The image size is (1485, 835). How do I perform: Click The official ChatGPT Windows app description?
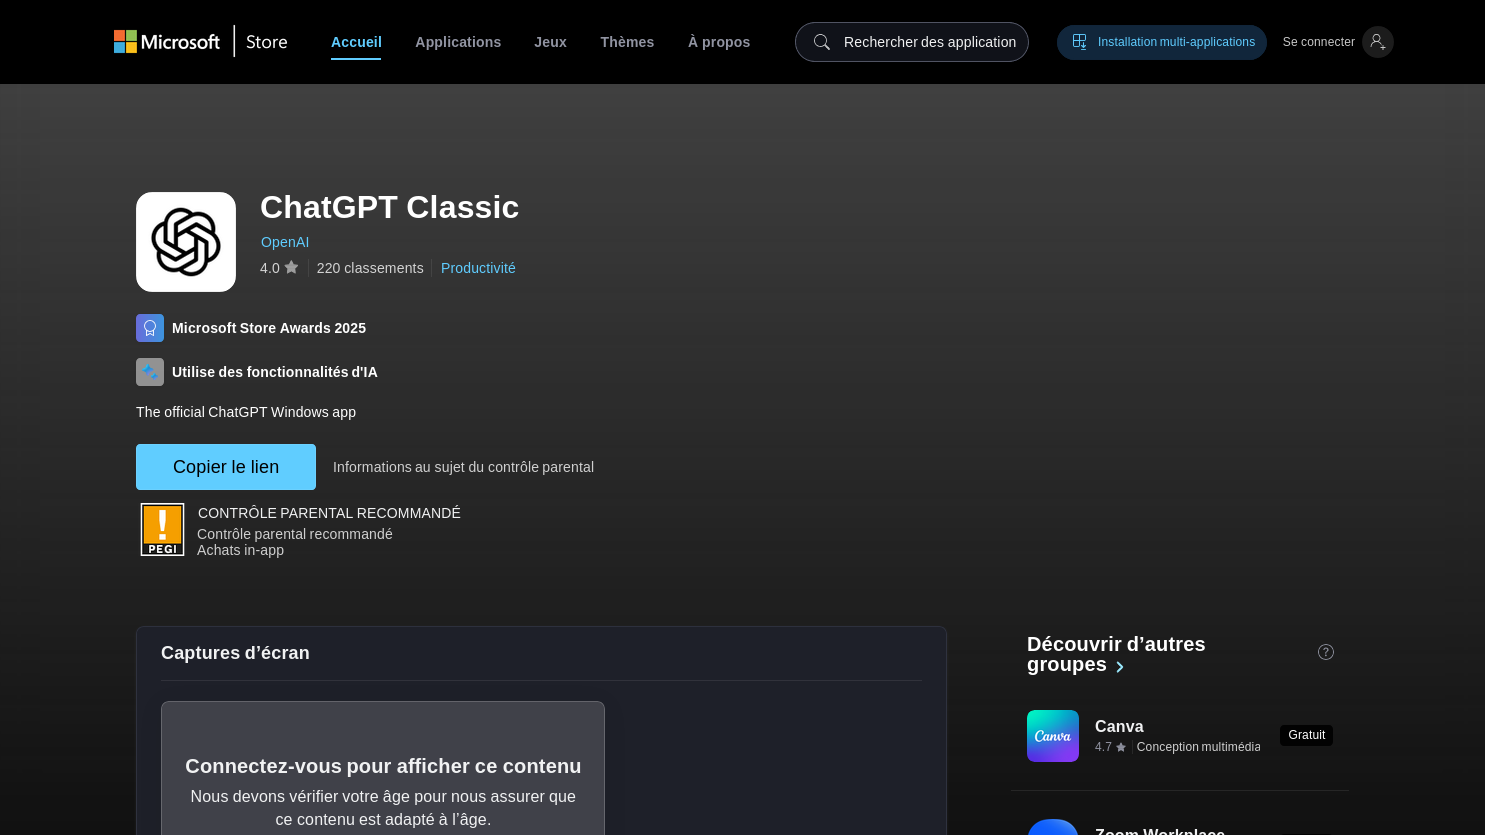point(246,412)
